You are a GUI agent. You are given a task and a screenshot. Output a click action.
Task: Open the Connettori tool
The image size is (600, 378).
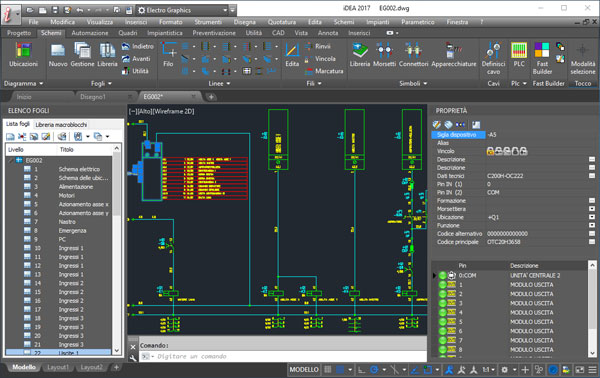pos(413,55)
